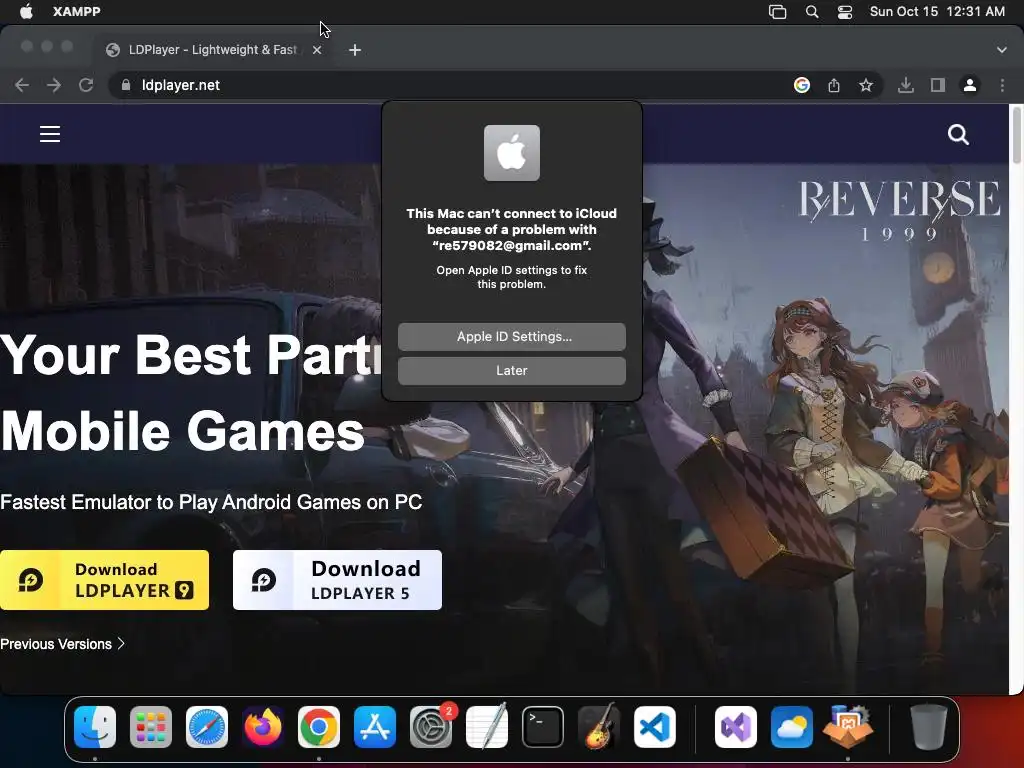Open the Chrome profile icon

970,85
